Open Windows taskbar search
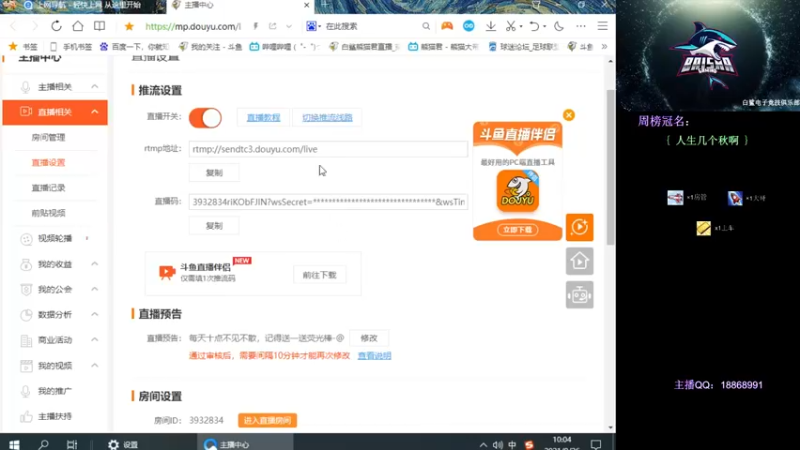The width and height of the screenshot is (800, 450). pos(43,444)
